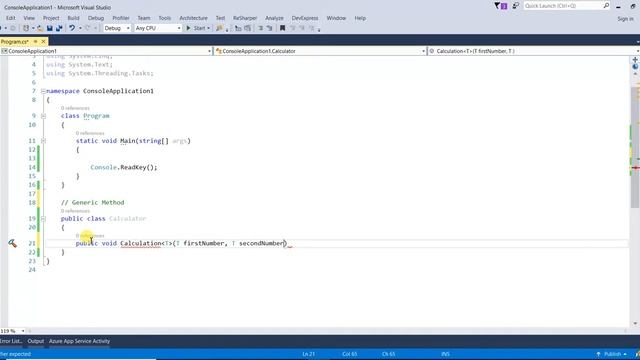Click the Quick Launch magnifier icon
The height and width of the screenshot is (360, 640).
[606, 6]
